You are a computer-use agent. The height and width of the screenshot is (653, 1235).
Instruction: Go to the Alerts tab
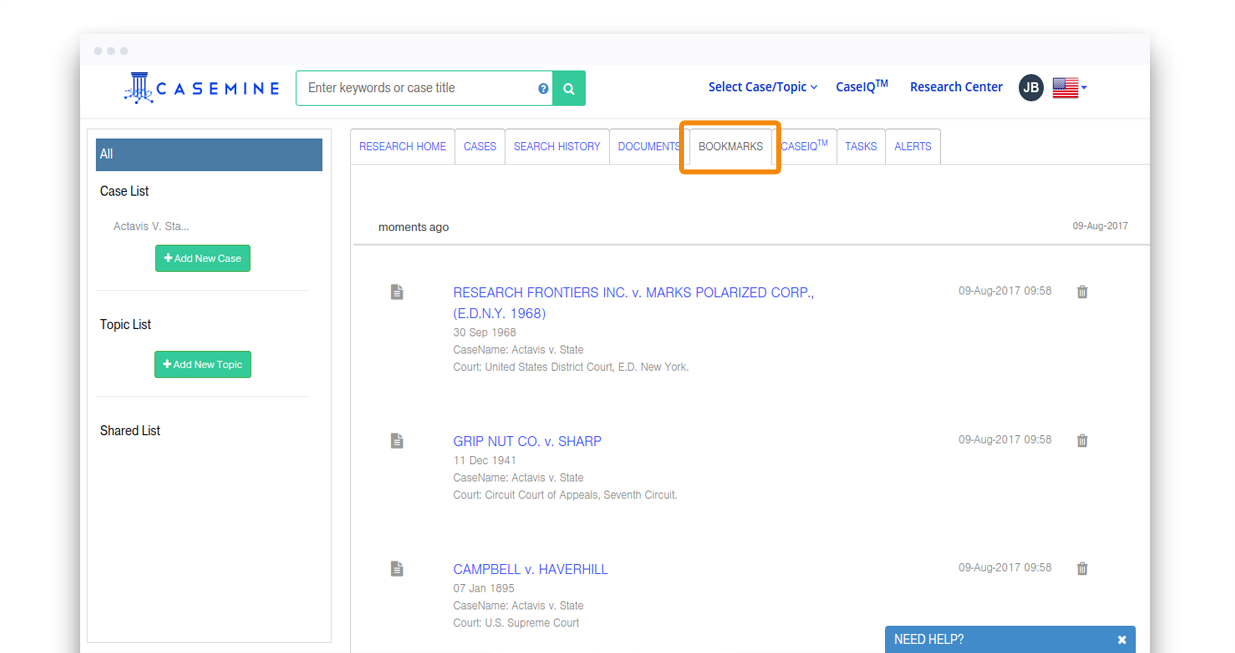(912, 146)
